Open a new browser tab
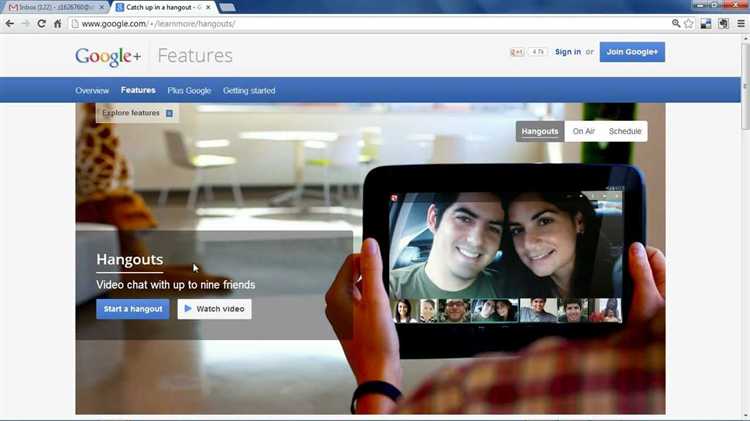The height and width of the screenshot is (421, 750). tap(227, 7)
